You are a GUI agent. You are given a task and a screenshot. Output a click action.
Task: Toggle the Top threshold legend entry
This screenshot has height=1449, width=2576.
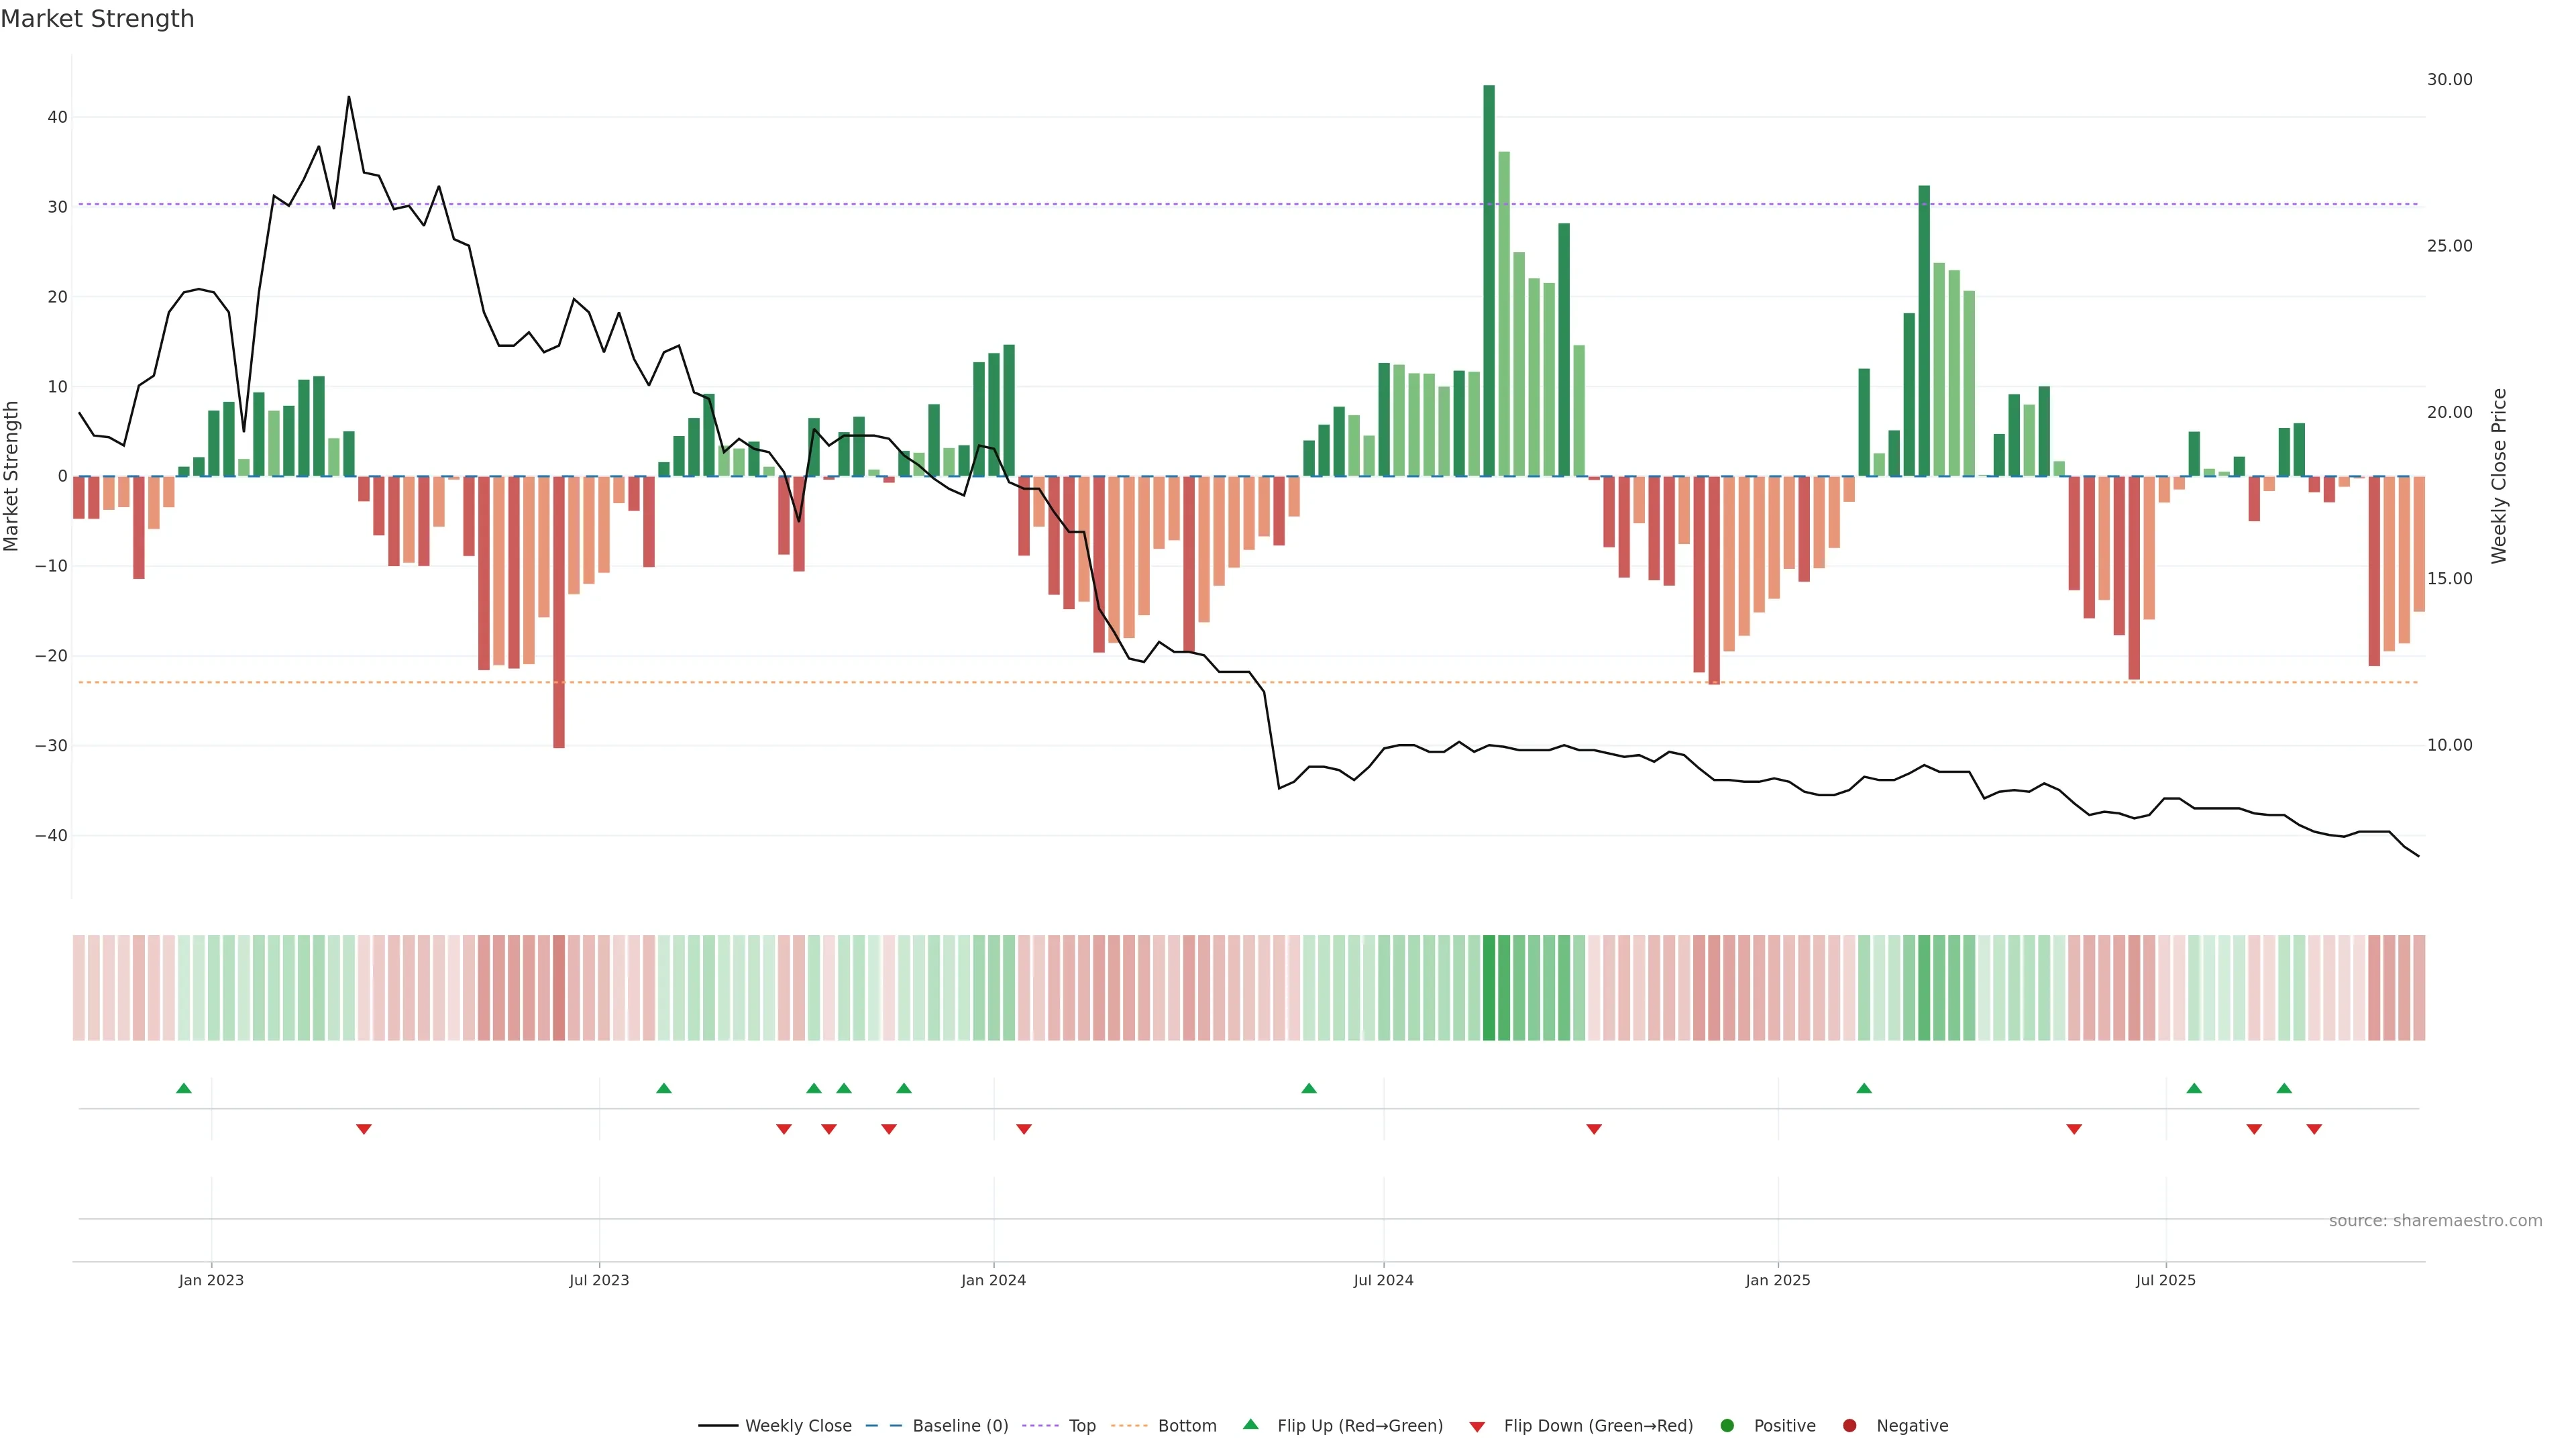1082,1426
